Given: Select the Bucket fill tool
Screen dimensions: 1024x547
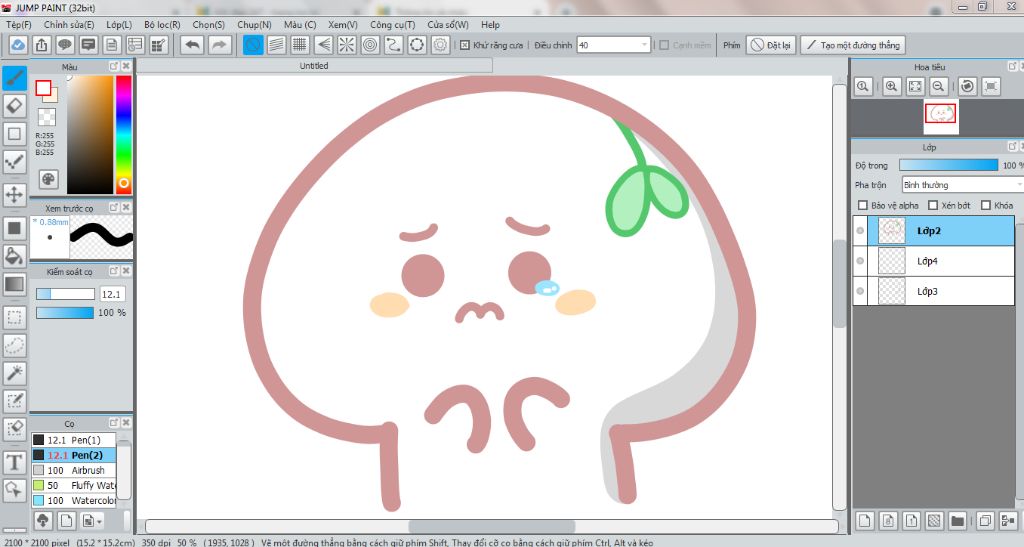Looking at the screenshot, I should 14,256.
